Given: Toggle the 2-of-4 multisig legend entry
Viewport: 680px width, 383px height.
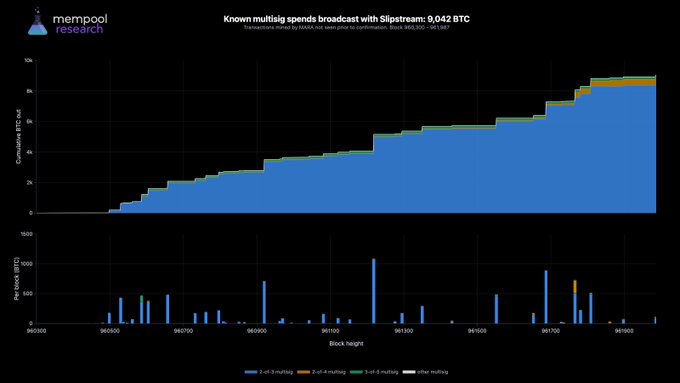Looking at the screenshot, I should [321, 372].
